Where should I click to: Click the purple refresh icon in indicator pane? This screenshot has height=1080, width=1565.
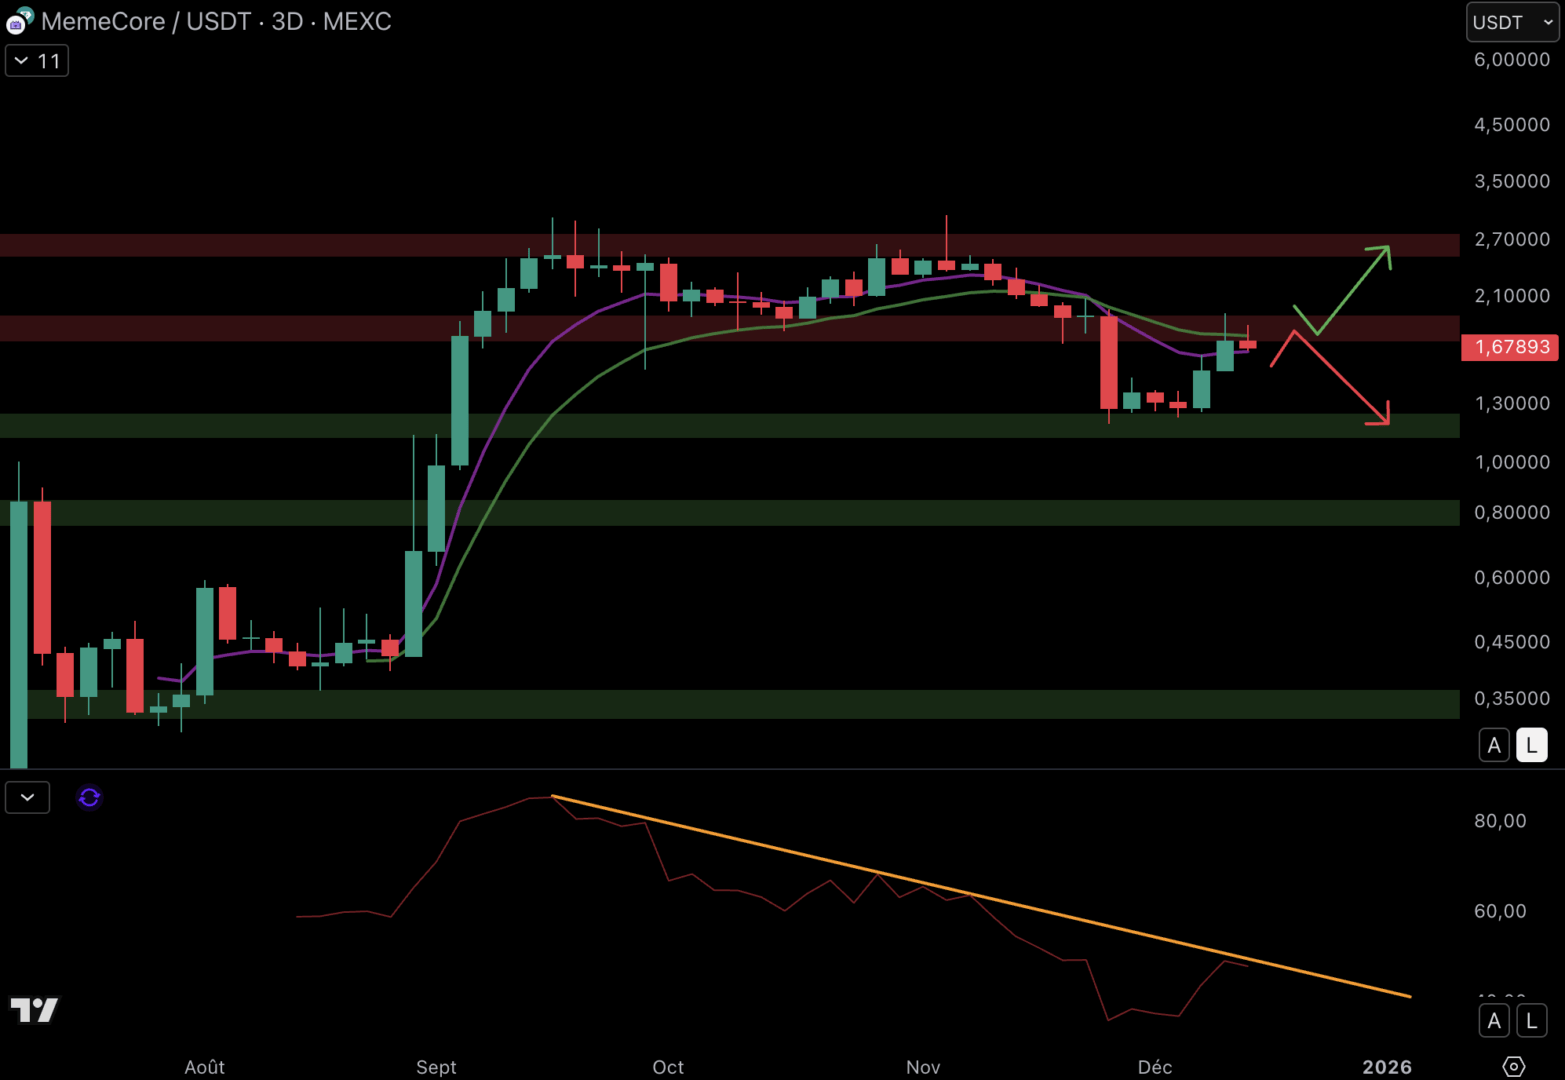pos(89,797)
